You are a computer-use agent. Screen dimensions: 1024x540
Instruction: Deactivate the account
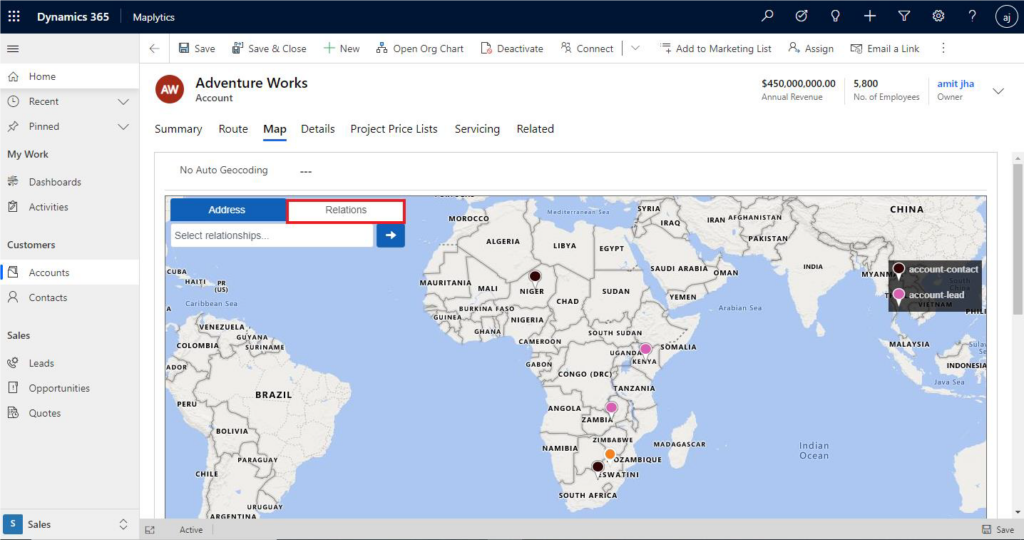511,48
